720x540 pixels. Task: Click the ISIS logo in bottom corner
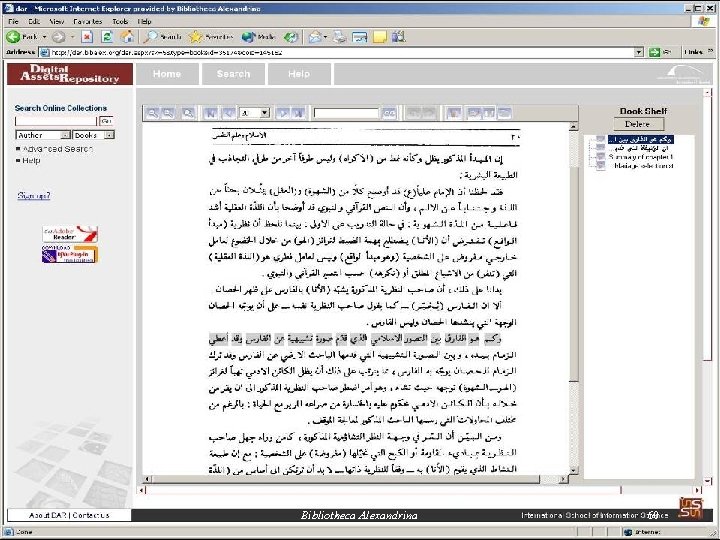point(691,508)
